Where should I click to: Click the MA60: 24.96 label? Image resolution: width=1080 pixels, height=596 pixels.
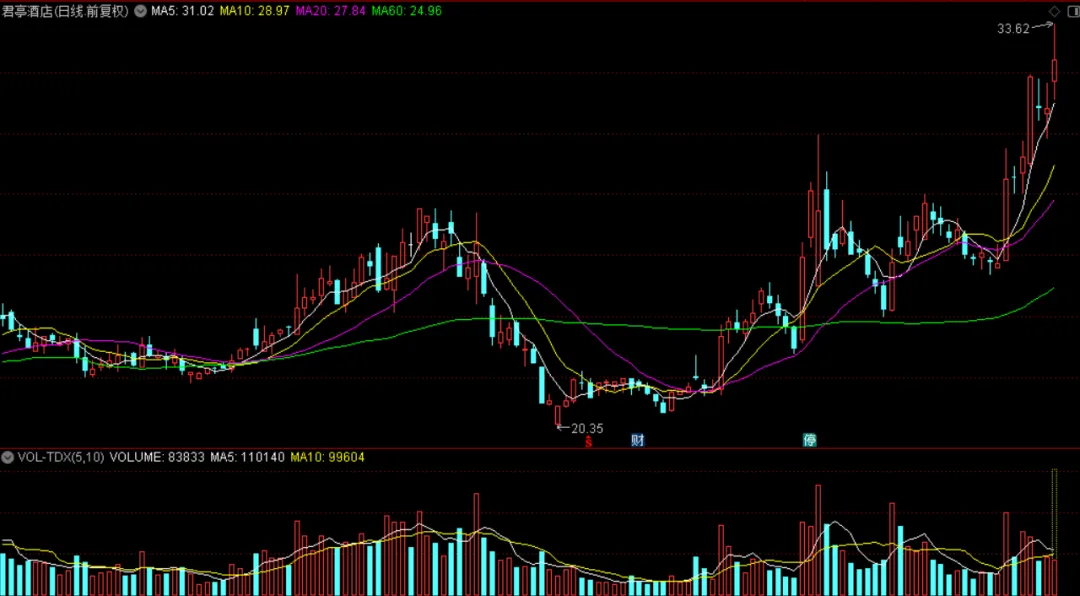(x=406, y=11)
